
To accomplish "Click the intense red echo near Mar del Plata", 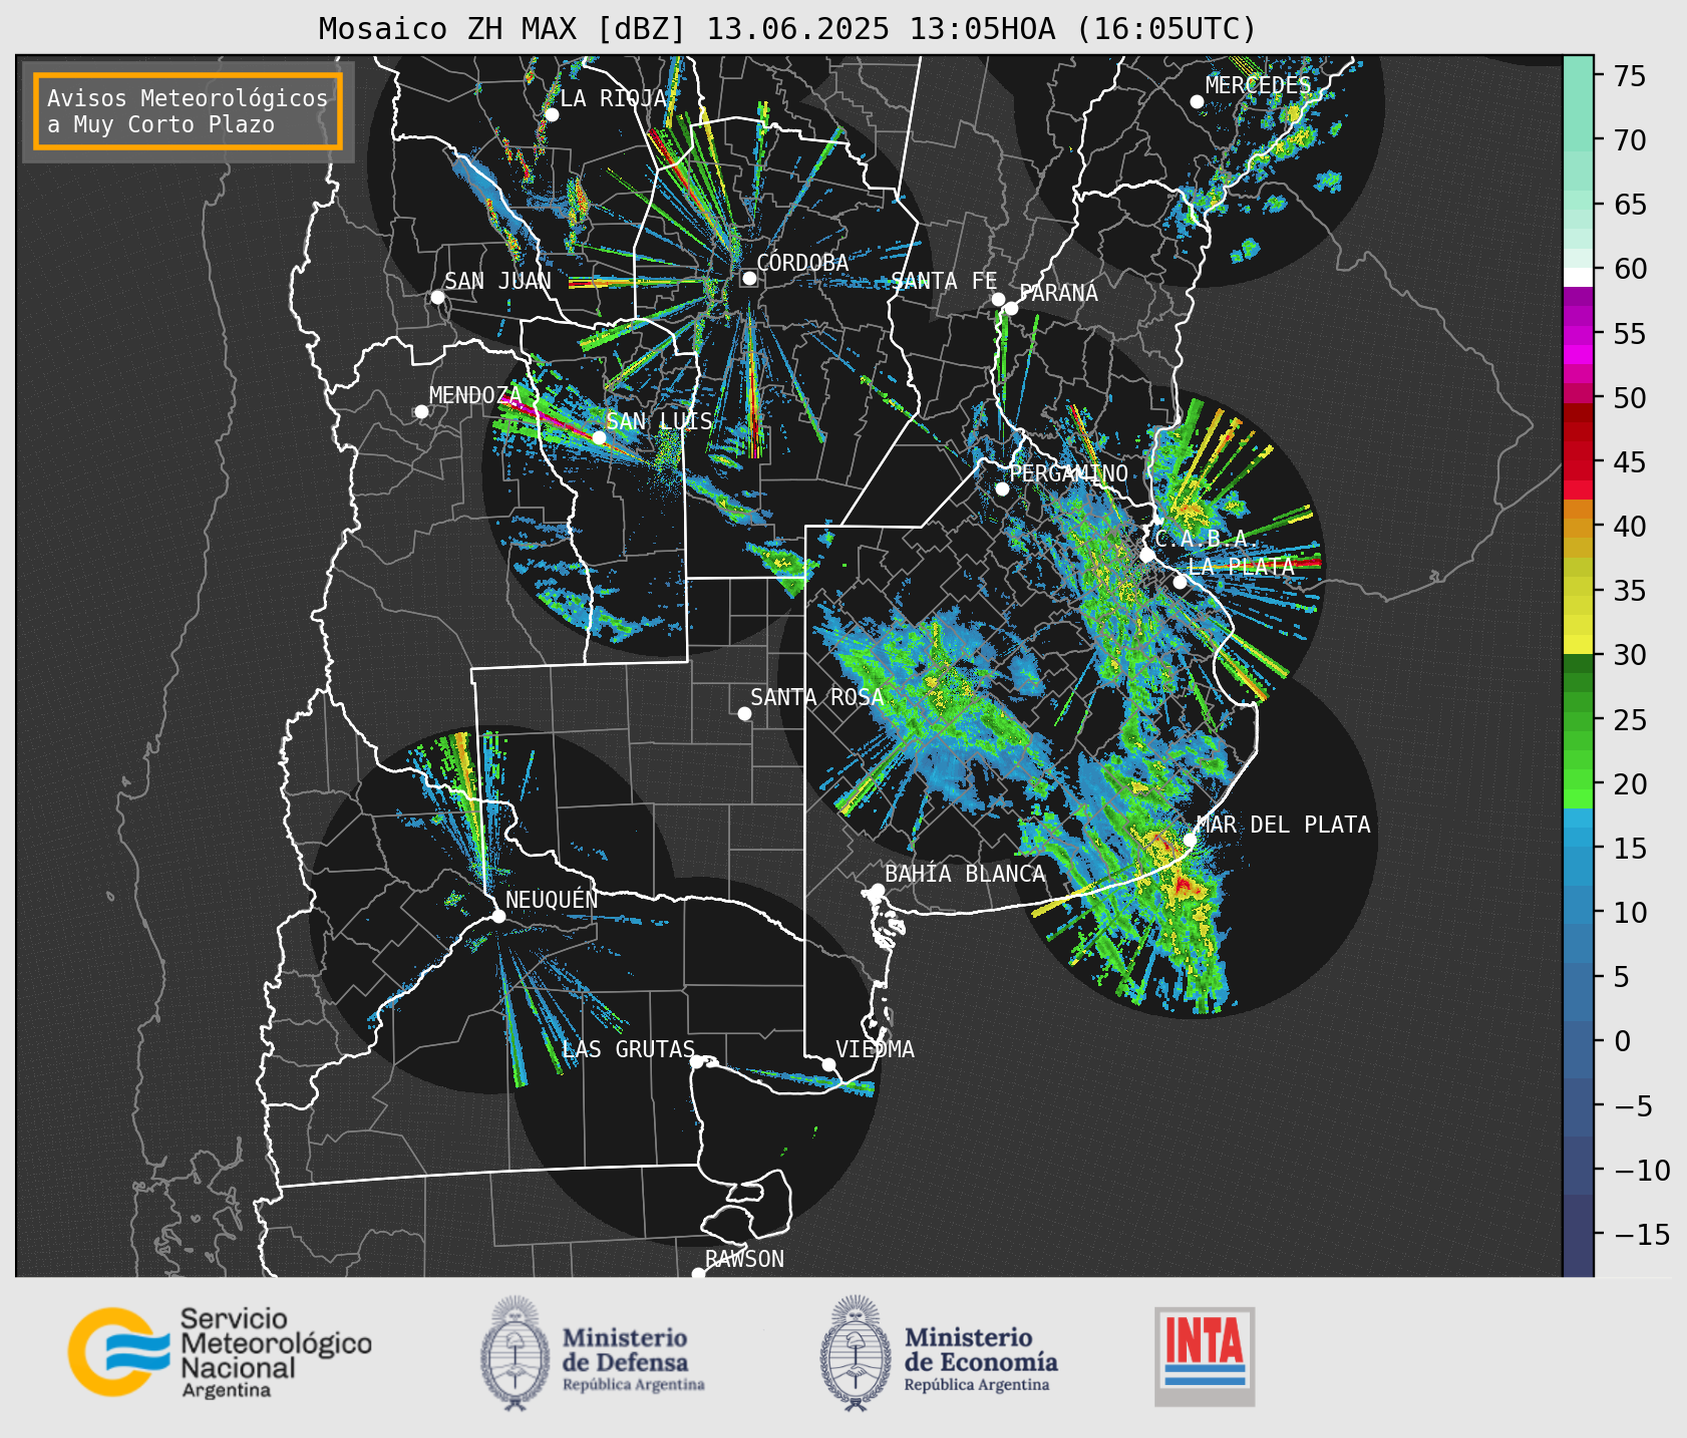I will (x=1184, y=885).
